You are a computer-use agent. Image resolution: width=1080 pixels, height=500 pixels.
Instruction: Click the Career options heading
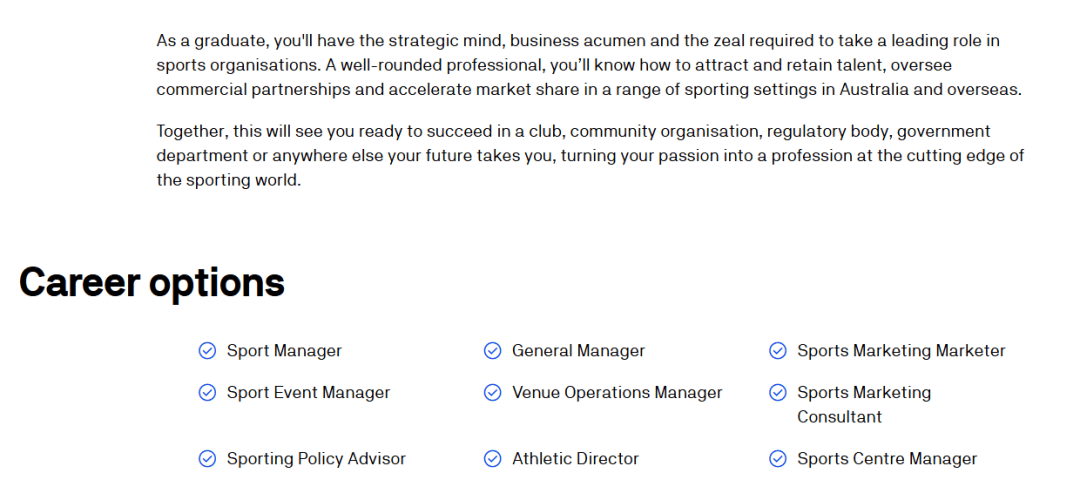152,283
